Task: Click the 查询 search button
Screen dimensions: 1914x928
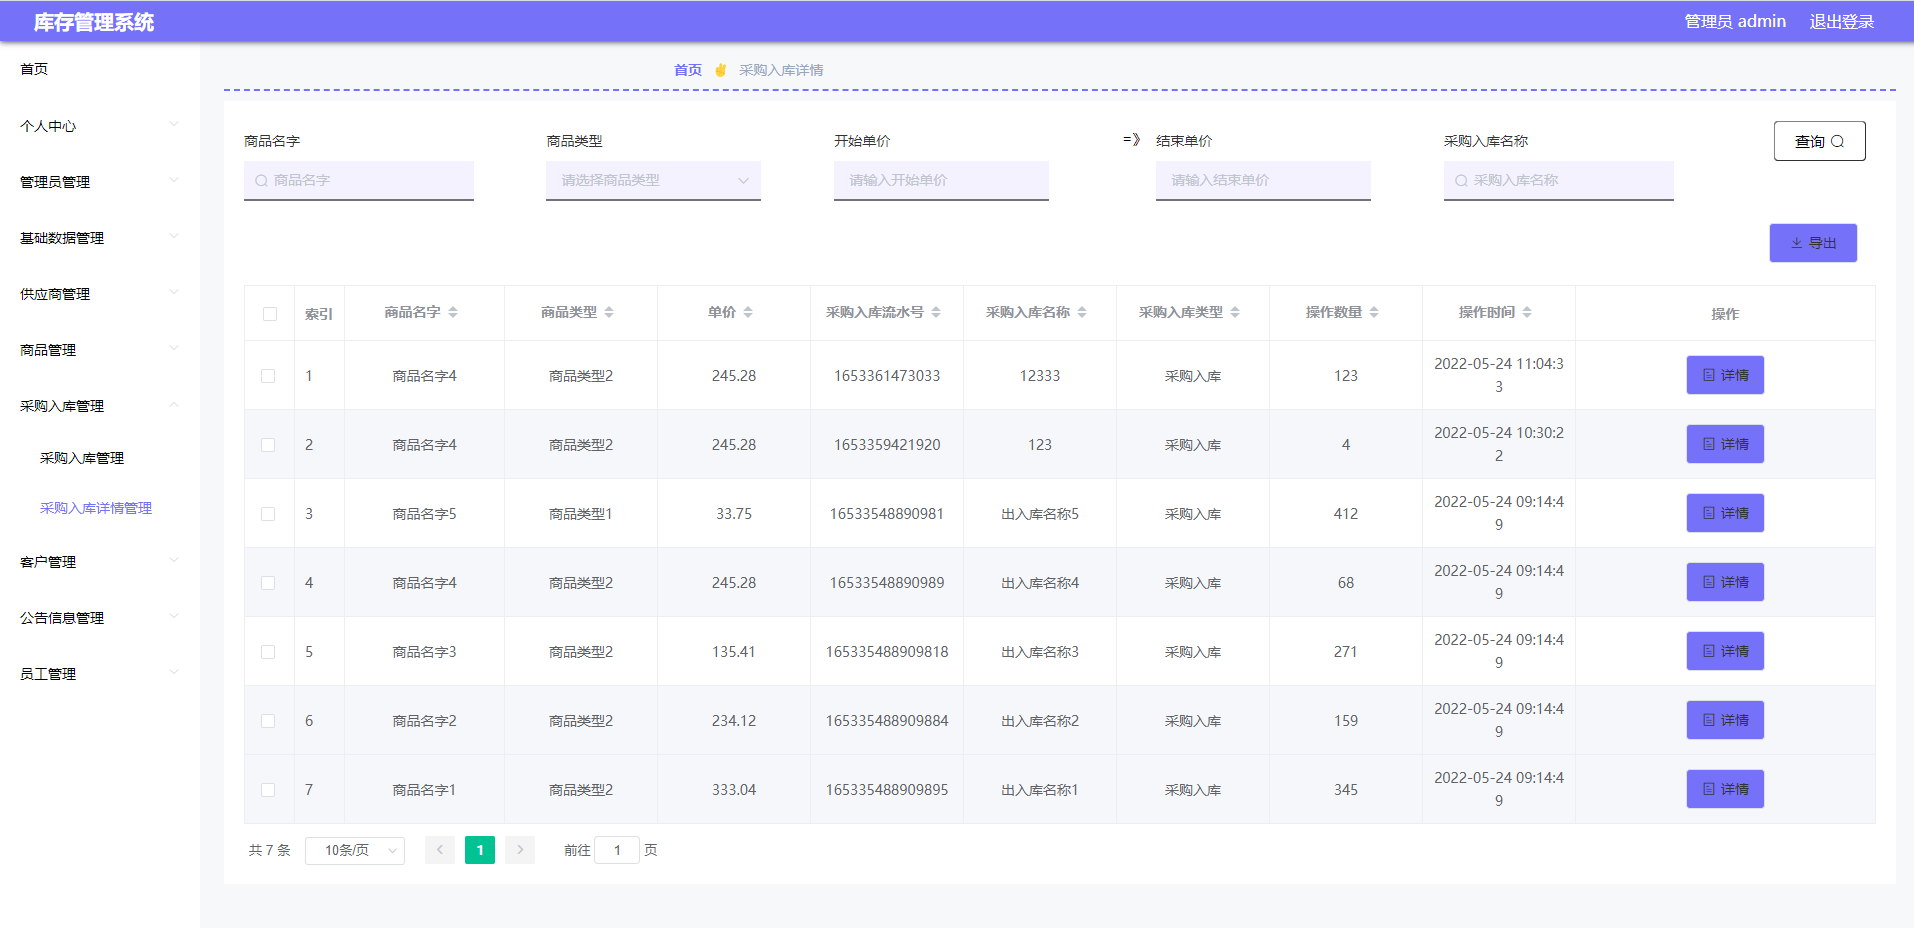Action: [1819, 141]
